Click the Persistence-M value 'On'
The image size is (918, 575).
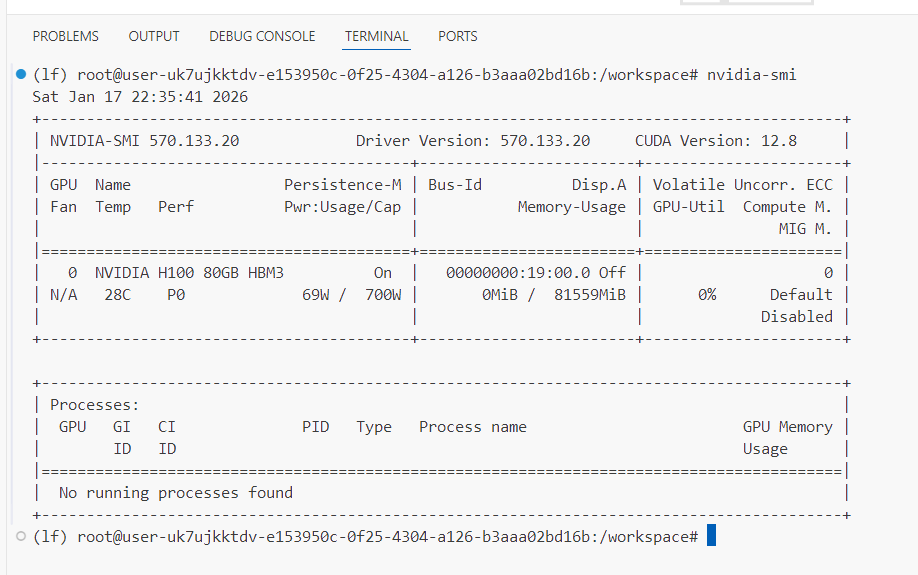(383, 273)
